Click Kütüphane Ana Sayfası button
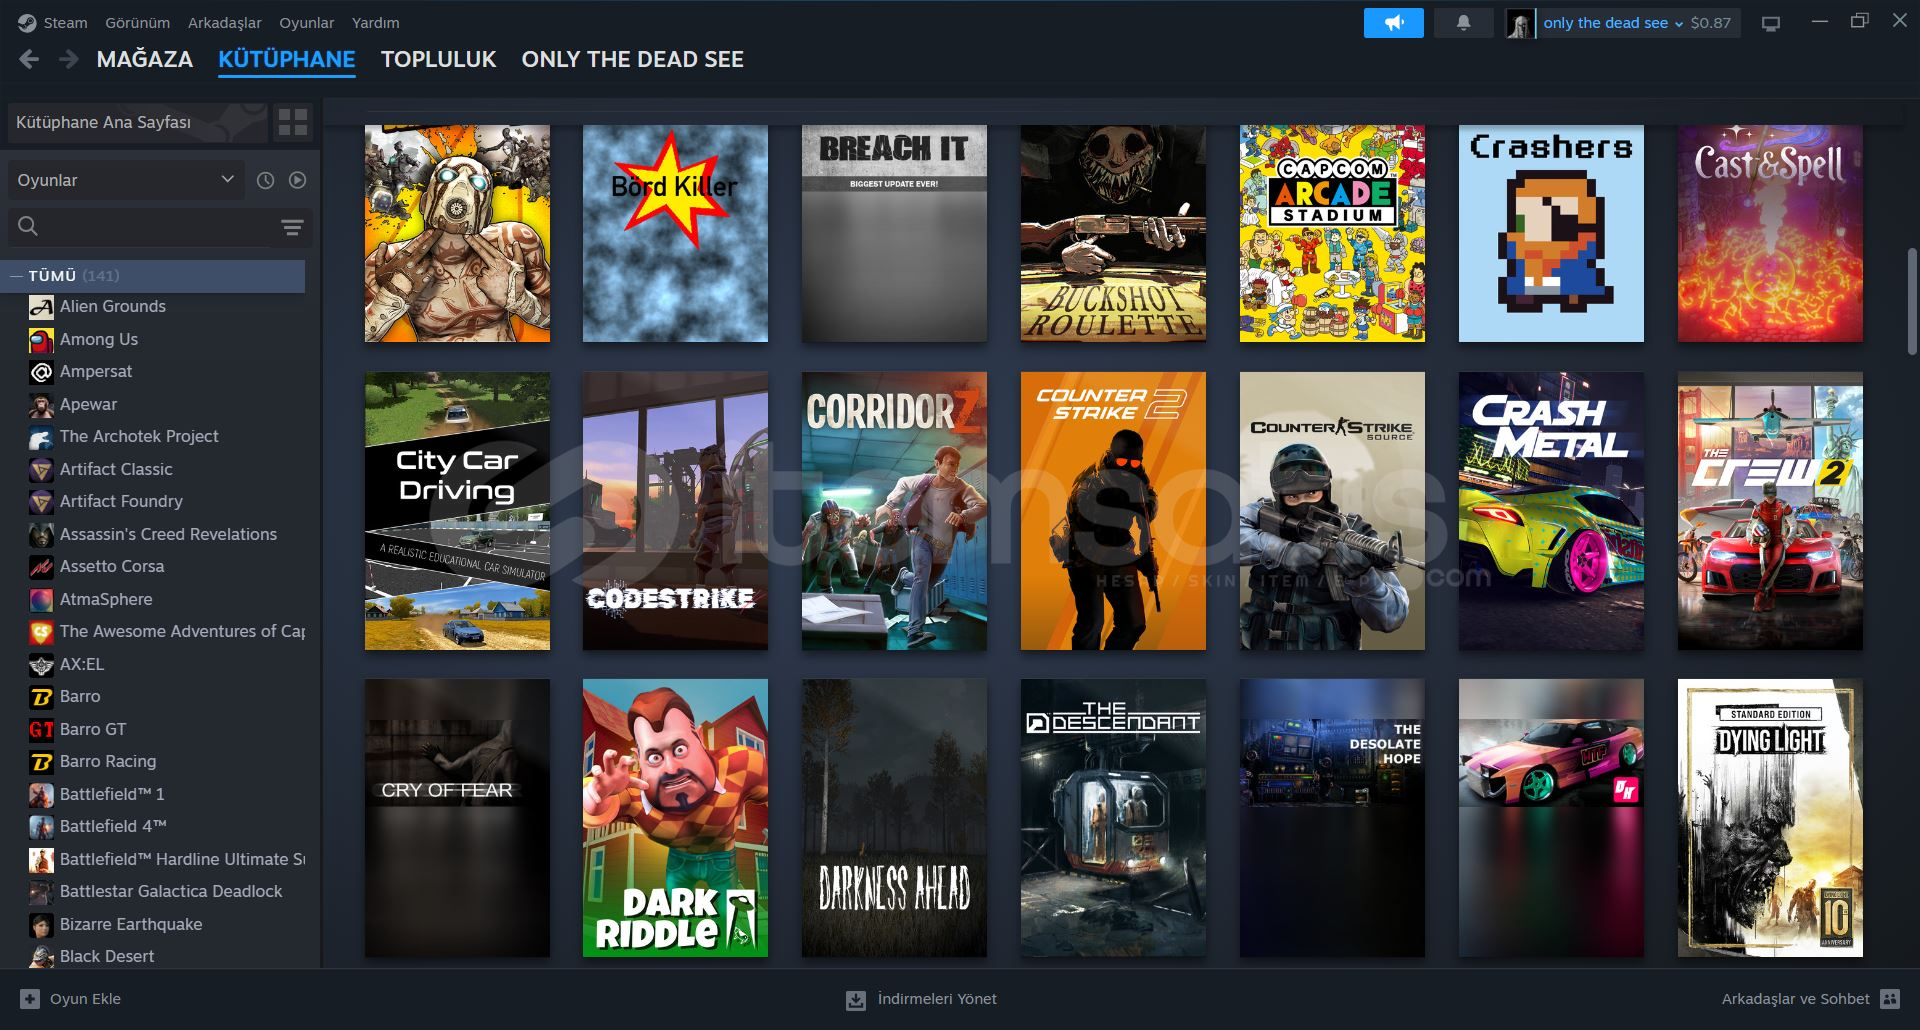 coord(138,122)
